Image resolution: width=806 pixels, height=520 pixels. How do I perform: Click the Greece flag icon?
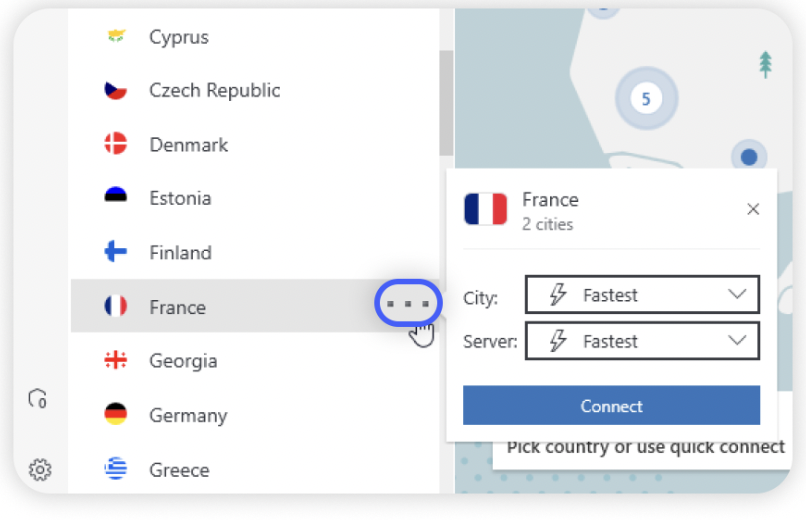[116, 468]
